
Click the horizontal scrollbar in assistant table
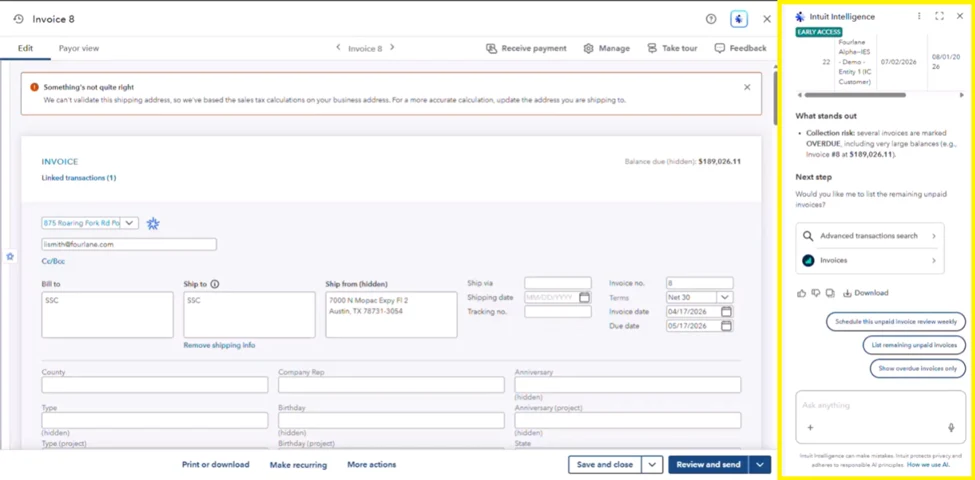[854, 95]
